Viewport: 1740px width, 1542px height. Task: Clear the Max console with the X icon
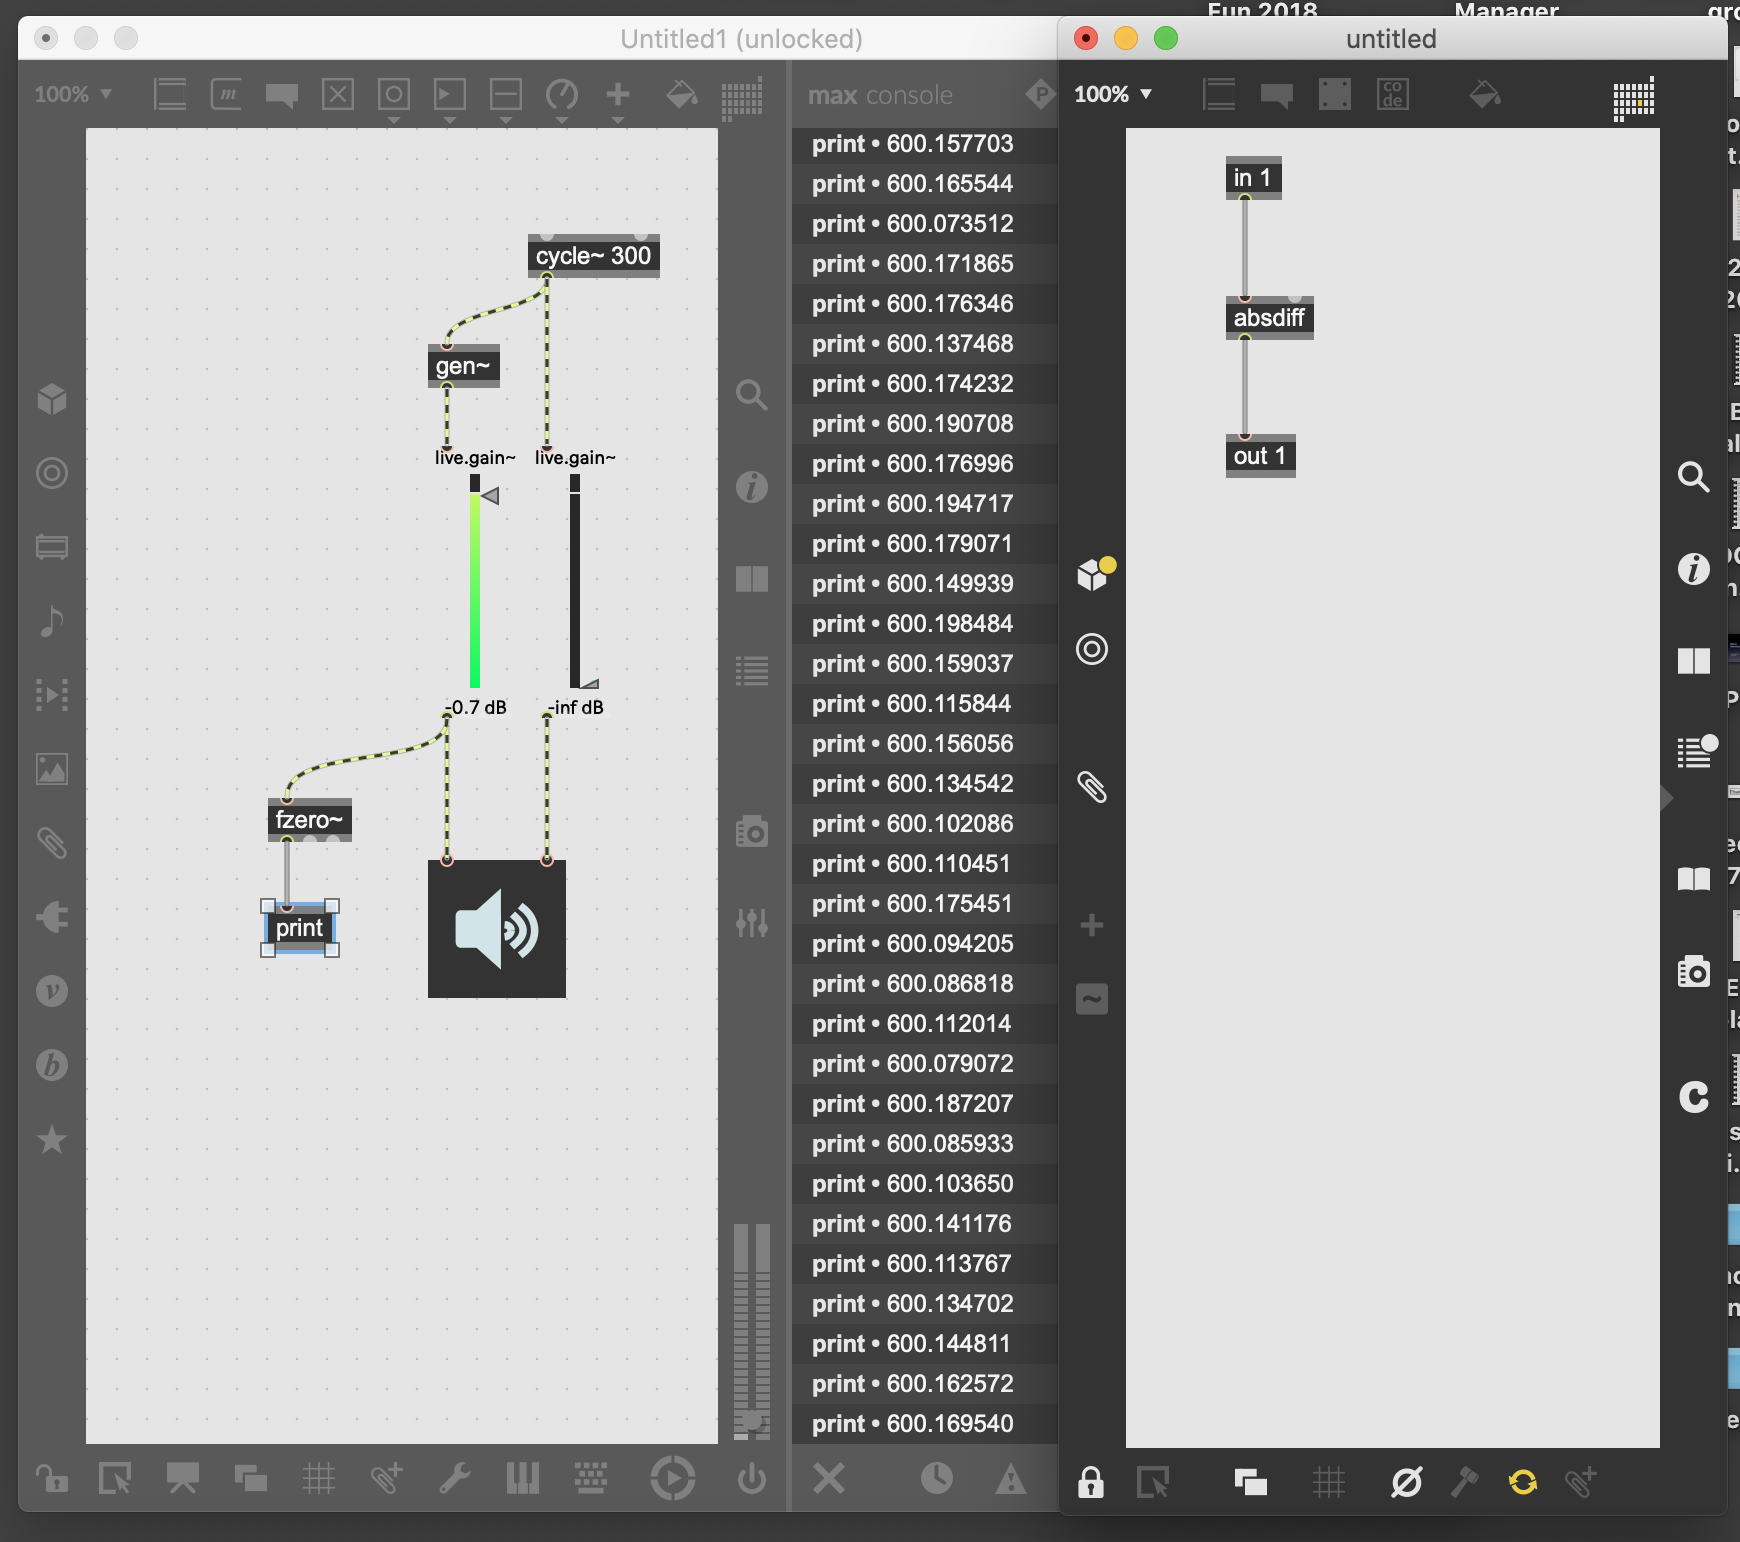(x=829, y=1478)
